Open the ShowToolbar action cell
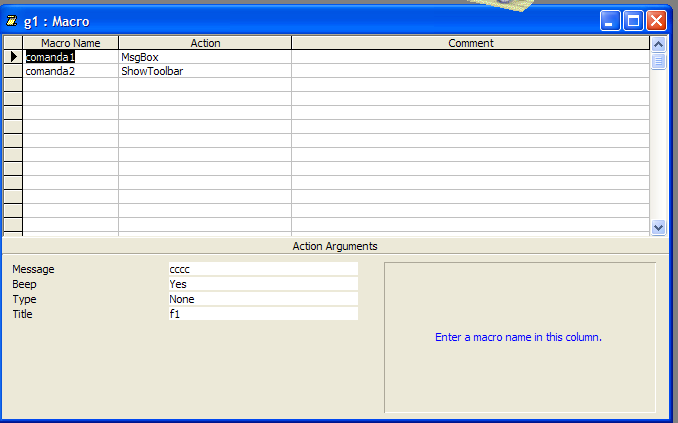Viewport: 678px width, 423px height. tap(205, 71)
